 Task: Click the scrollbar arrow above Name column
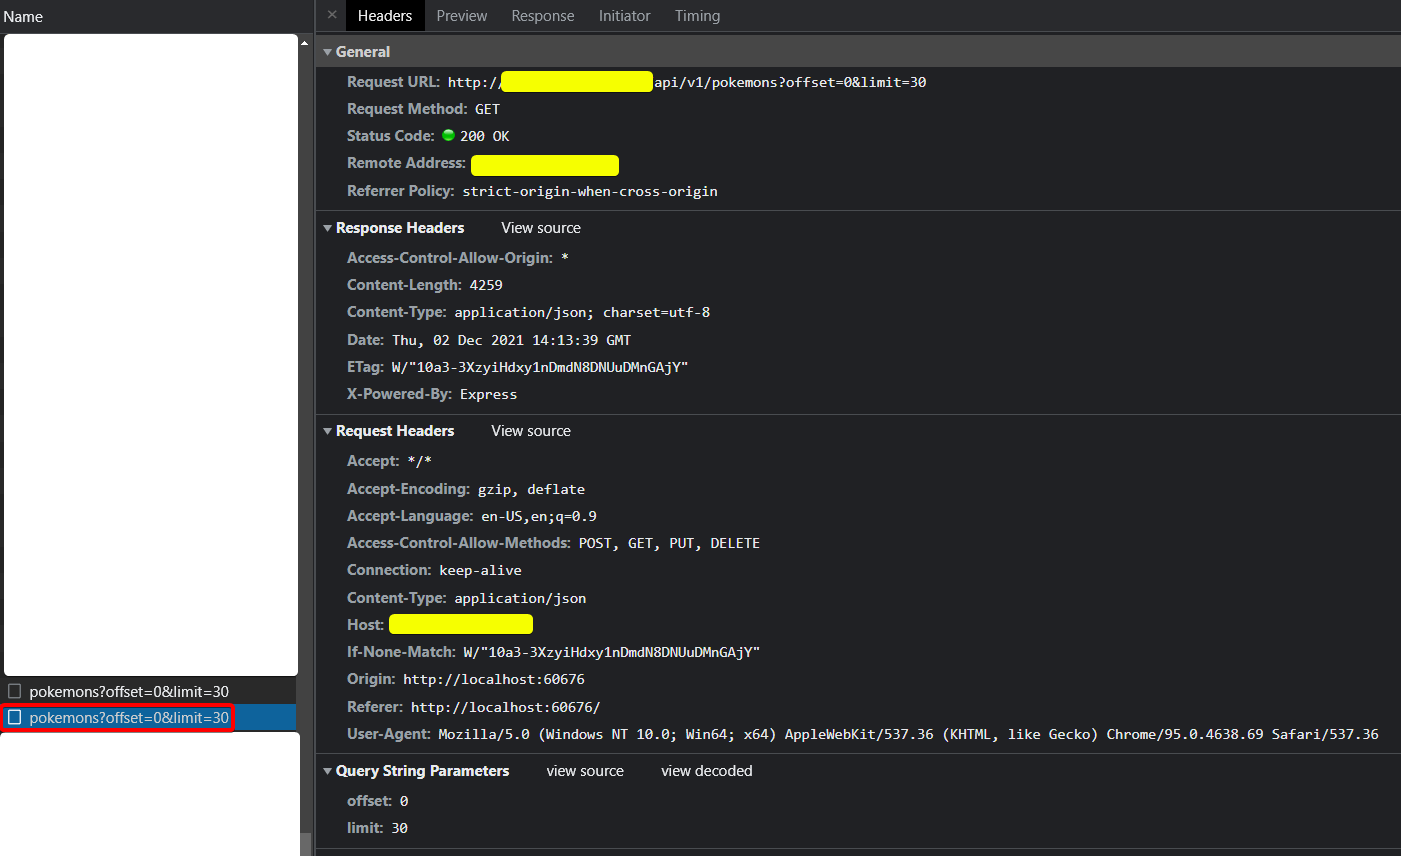pos(303,41)
